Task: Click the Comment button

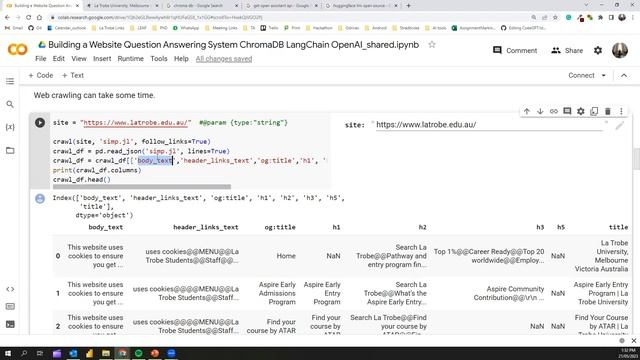Action: tap(515, 51)
